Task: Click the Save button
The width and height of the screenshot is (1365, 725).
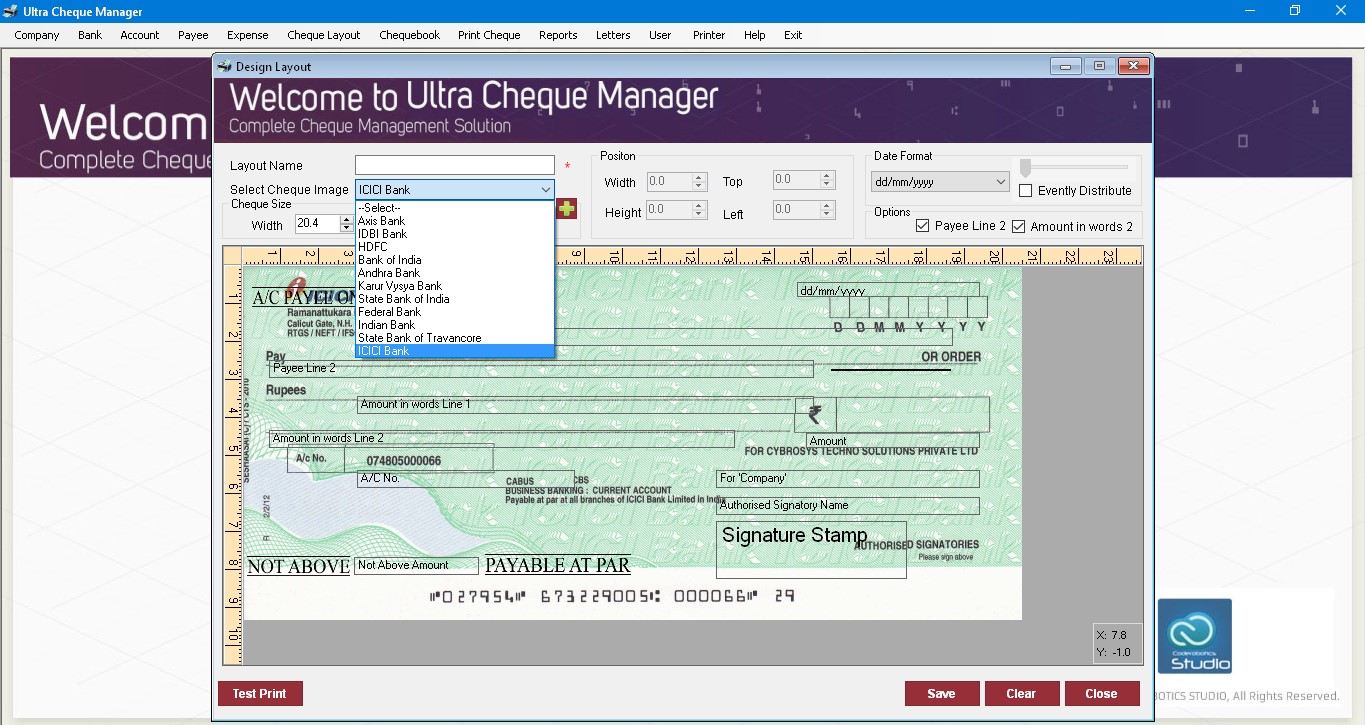Action: pos(941,694)
